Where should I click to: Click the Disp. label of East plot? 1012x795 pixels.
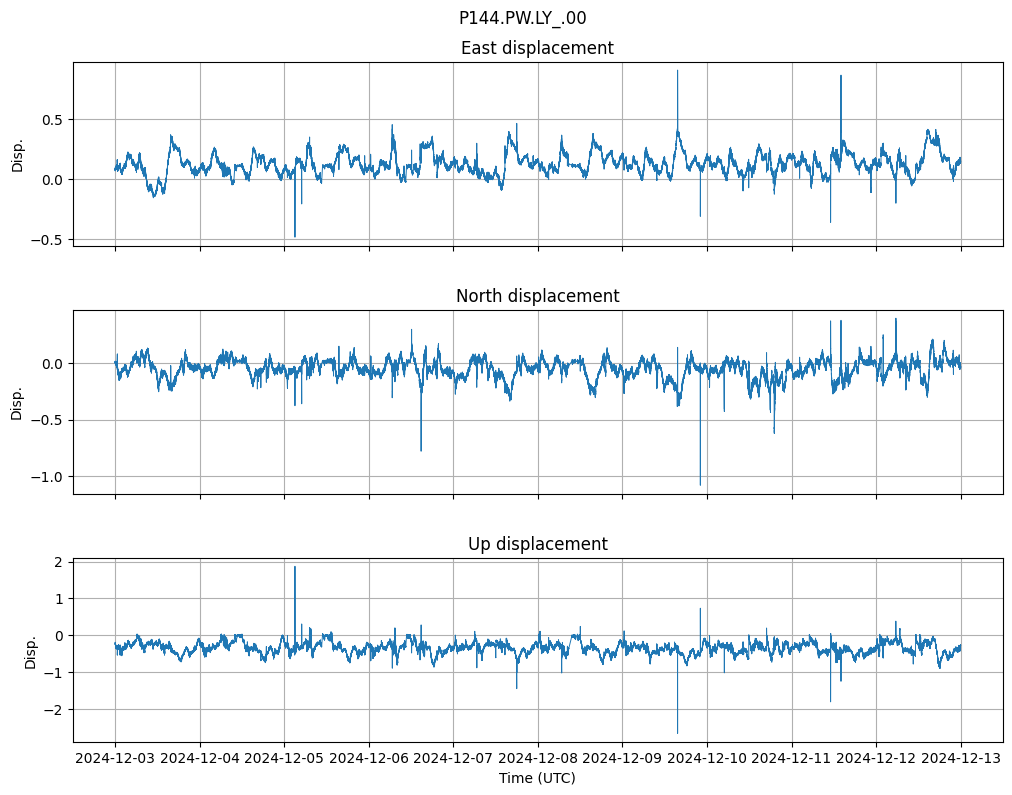(x=17, y=154)
